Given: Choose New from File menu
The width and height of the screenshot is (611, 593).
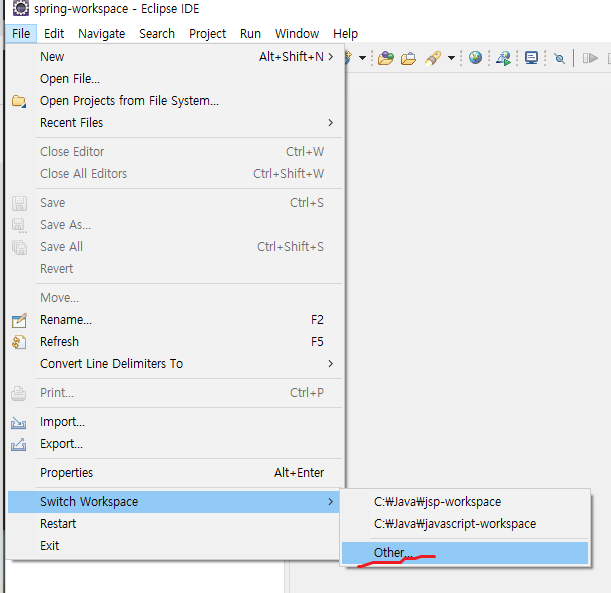Looking at the screenshot, I should click(175, 57).
